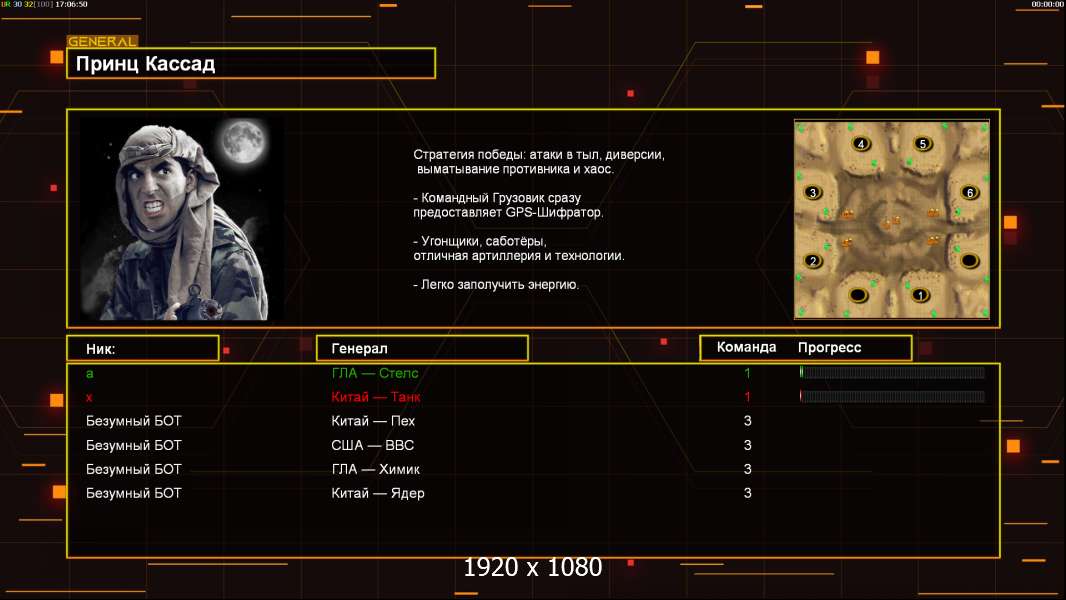The width and height of the screenshot is (1066, 600).
Task: Click the Угонщики, саботёры line
Action: pyautogui.click(x=480, y=241)
